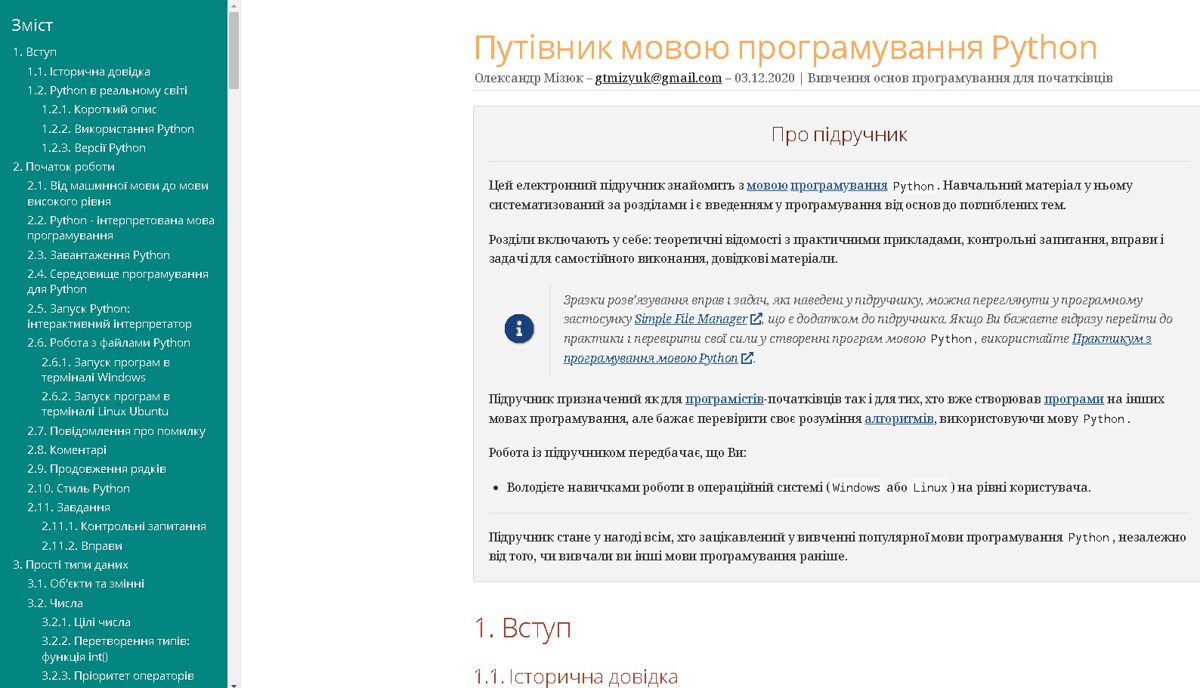The image size is (1200, 688).
Task: Open 1.2. Python в реальному світі
Action: point(107,90)
